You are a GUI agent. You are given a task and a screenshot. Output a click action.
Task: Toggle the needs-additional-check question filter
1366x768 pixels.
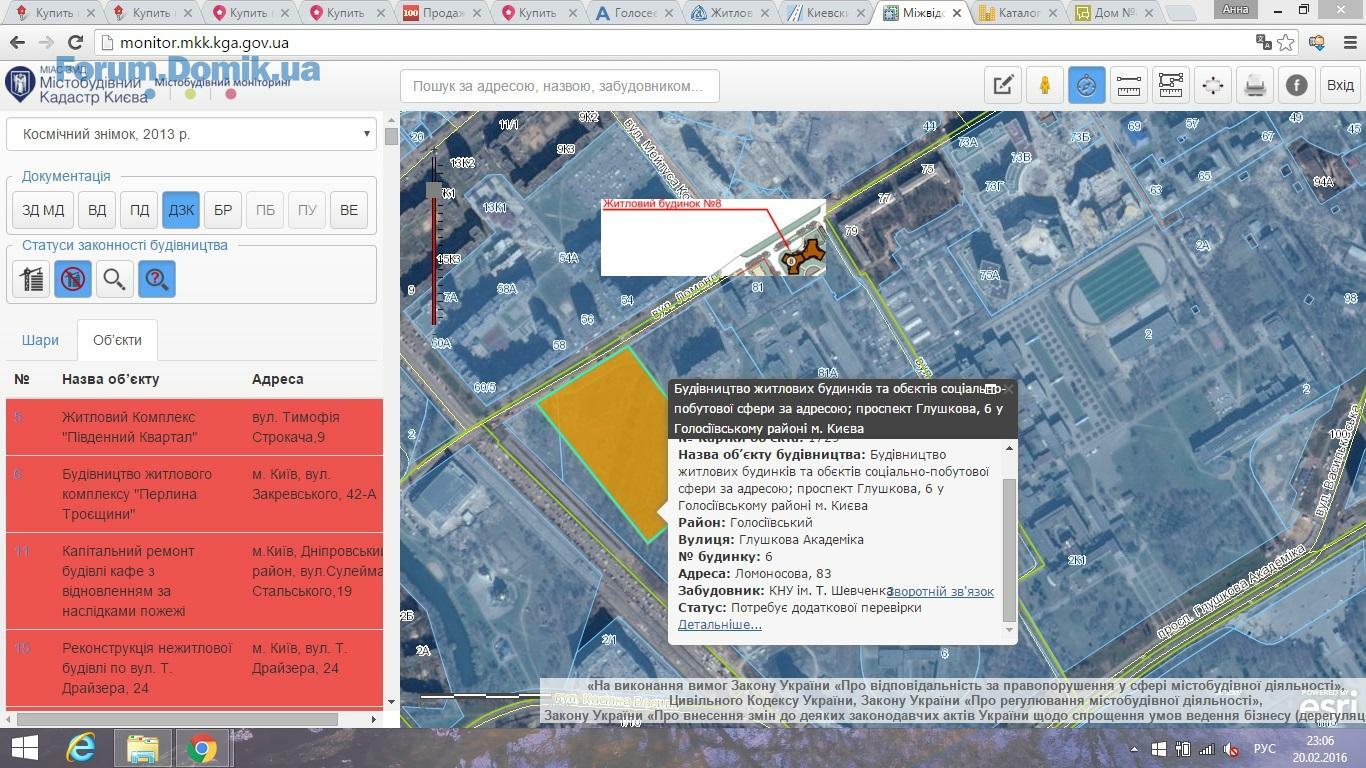[157, 279]
